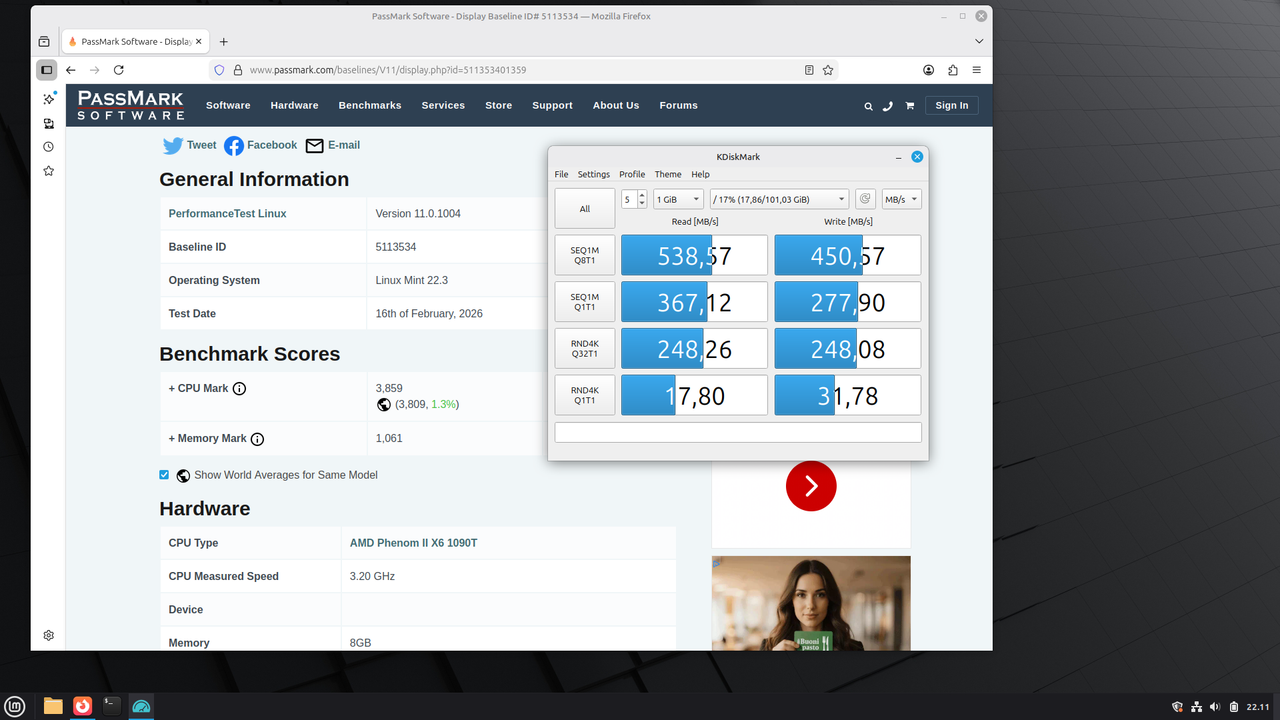Go back using Firefox back arrow
1280x720 pixels.
coord(70,70)
